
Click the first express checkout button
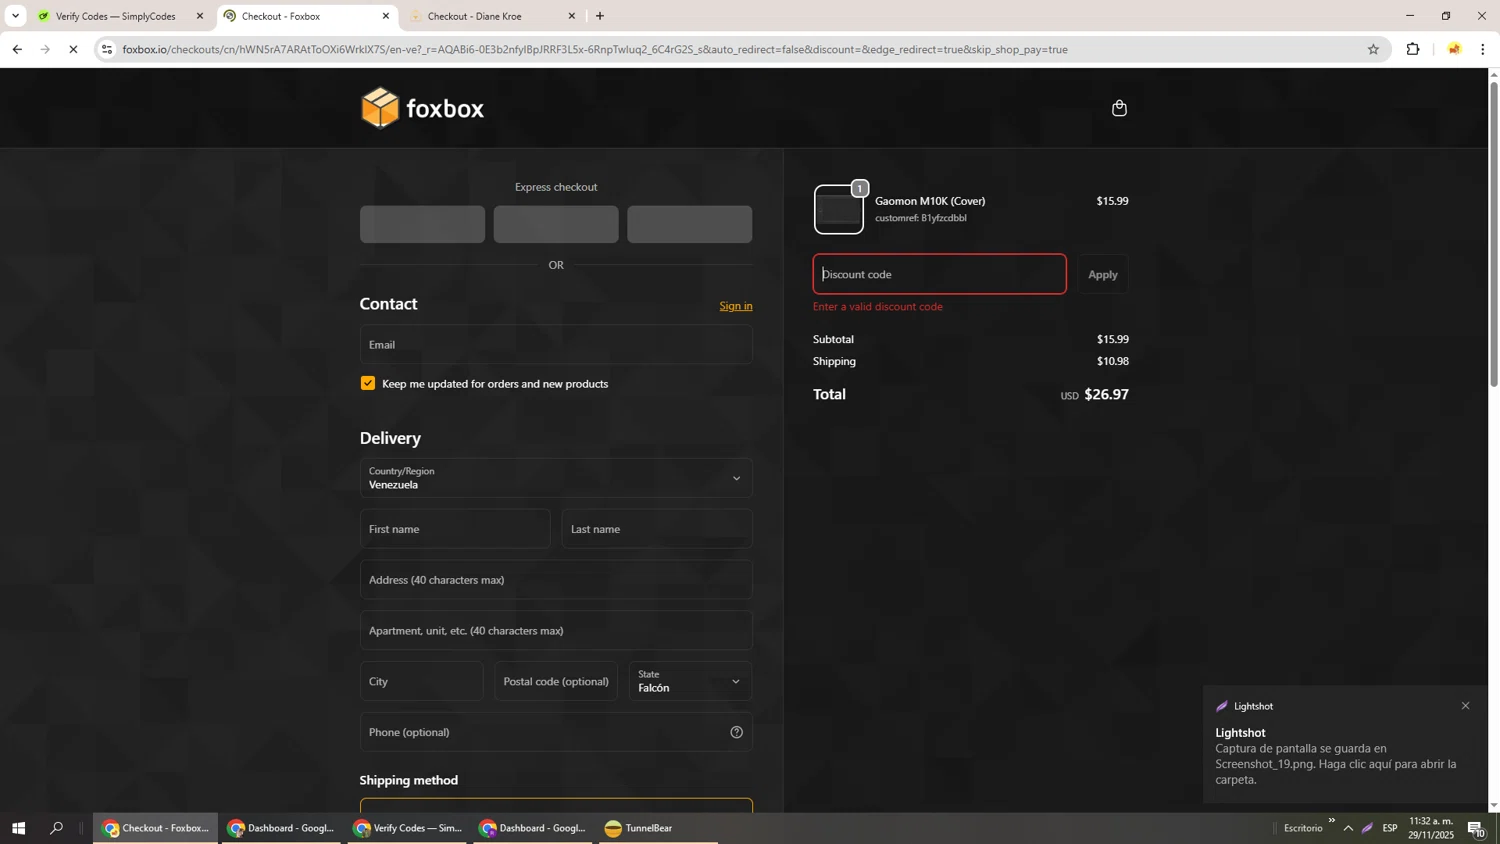pyautogui.click(x=422, y=224)
